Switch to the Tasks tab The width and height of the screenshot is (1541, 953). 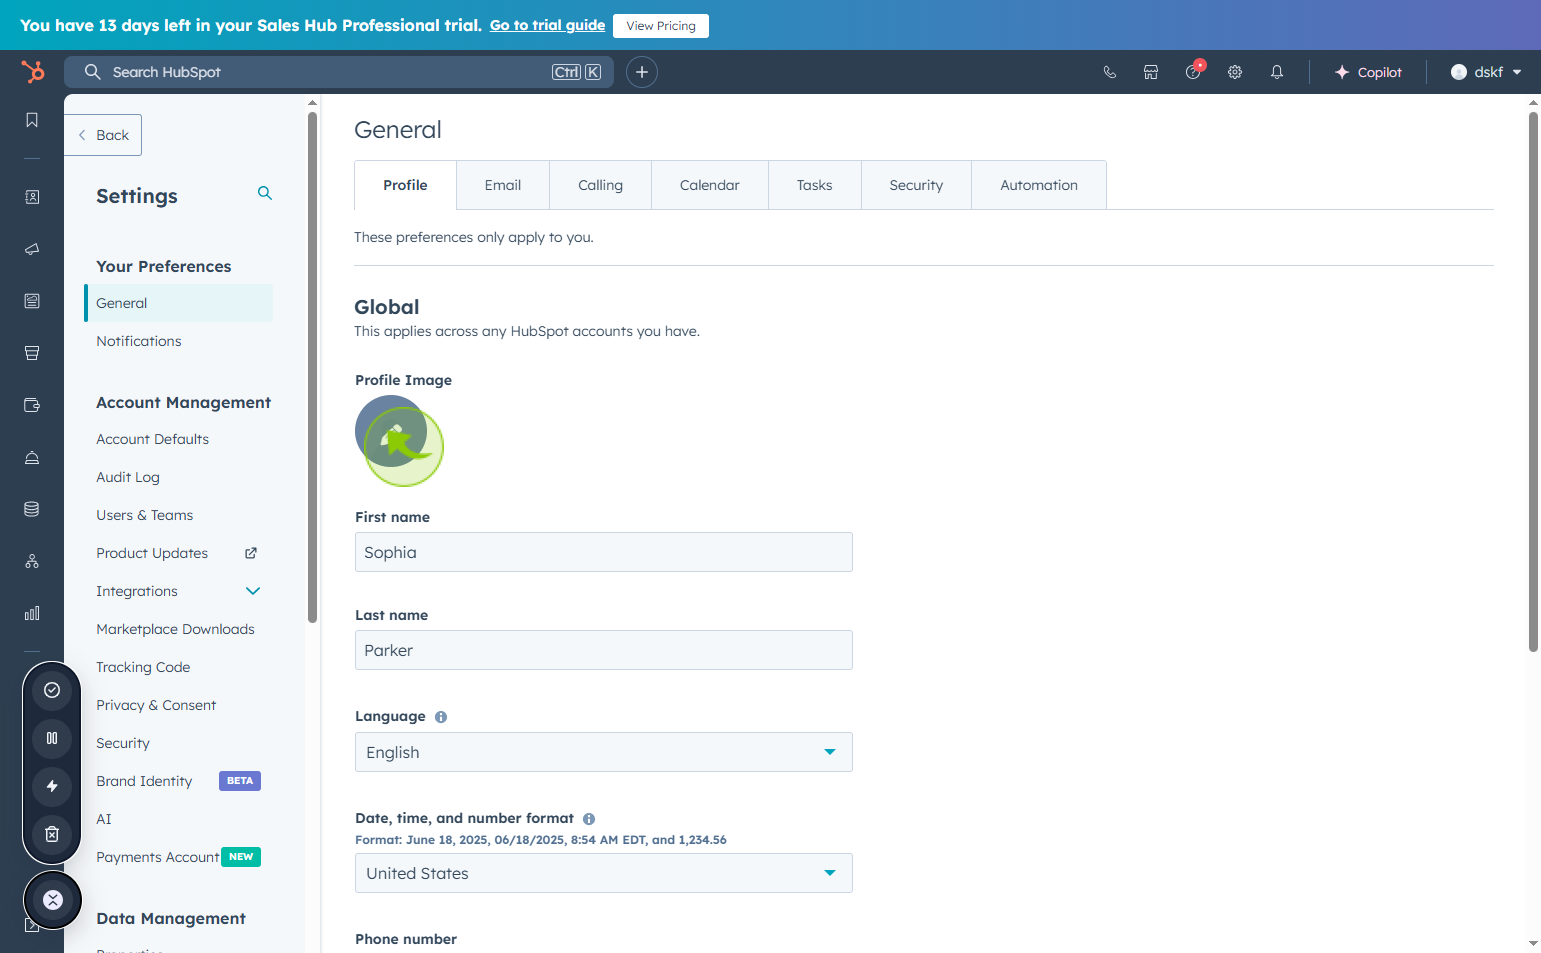tap(815, 185)
